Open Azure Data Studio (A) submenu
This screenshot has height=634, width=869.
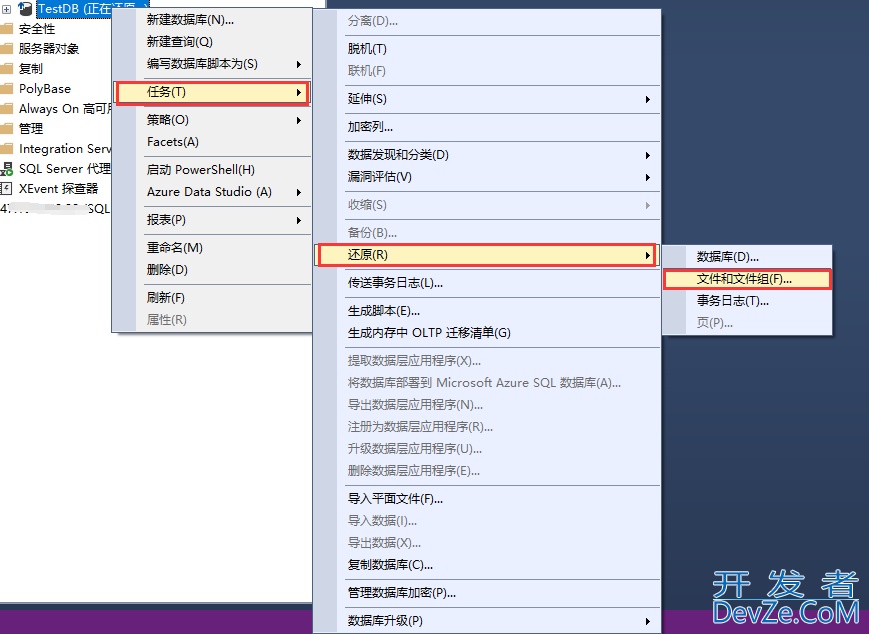pos(212,192)
